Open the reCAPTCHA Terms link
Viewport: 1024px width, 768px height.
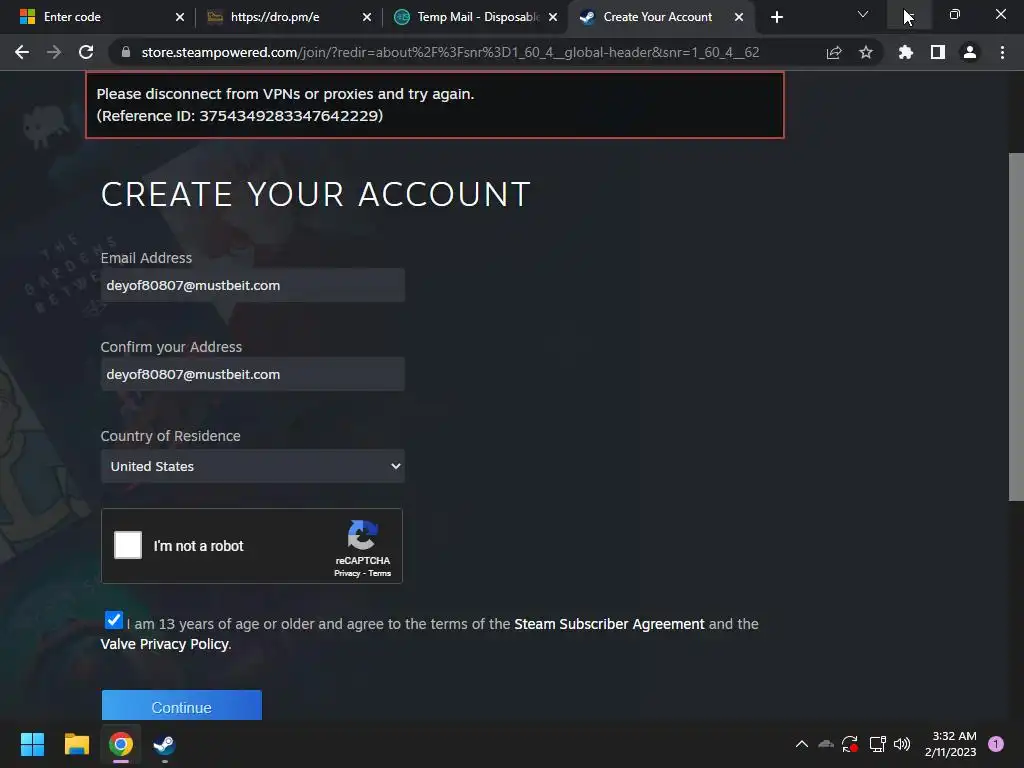tap(379, 573)
